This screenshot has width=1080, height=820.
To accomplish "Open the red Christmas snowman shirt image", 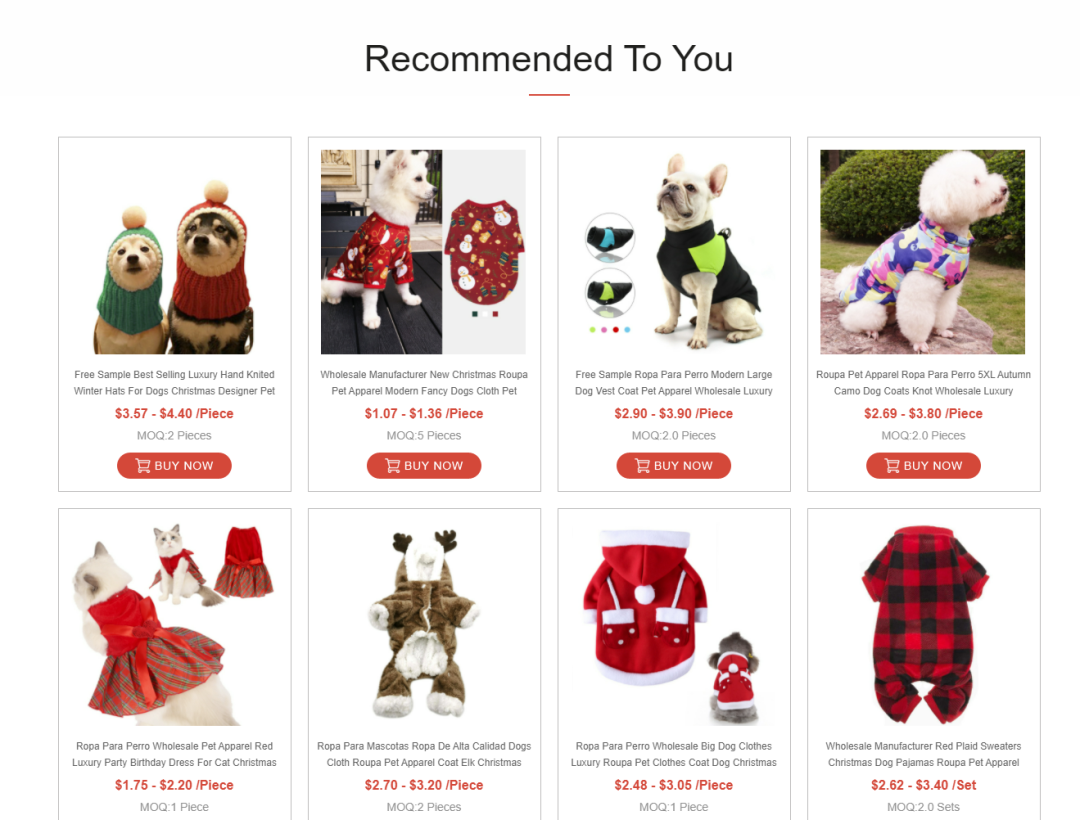I will (424, 252).
